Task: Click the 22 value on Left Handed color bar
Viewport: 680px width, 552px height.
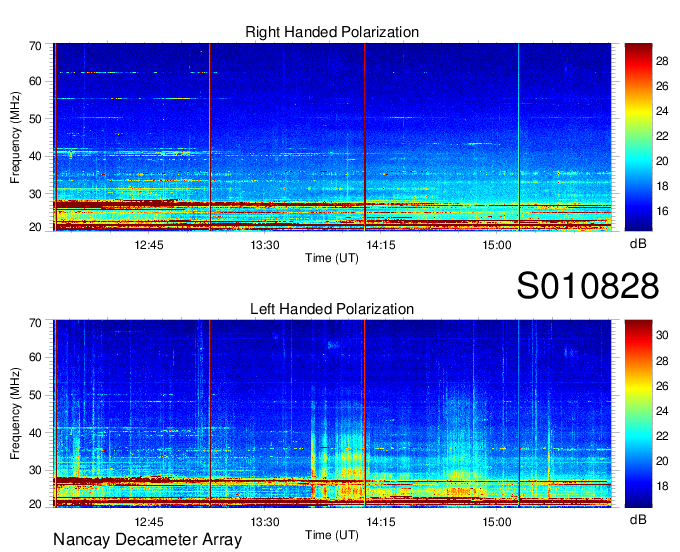Action: (662, 436)
